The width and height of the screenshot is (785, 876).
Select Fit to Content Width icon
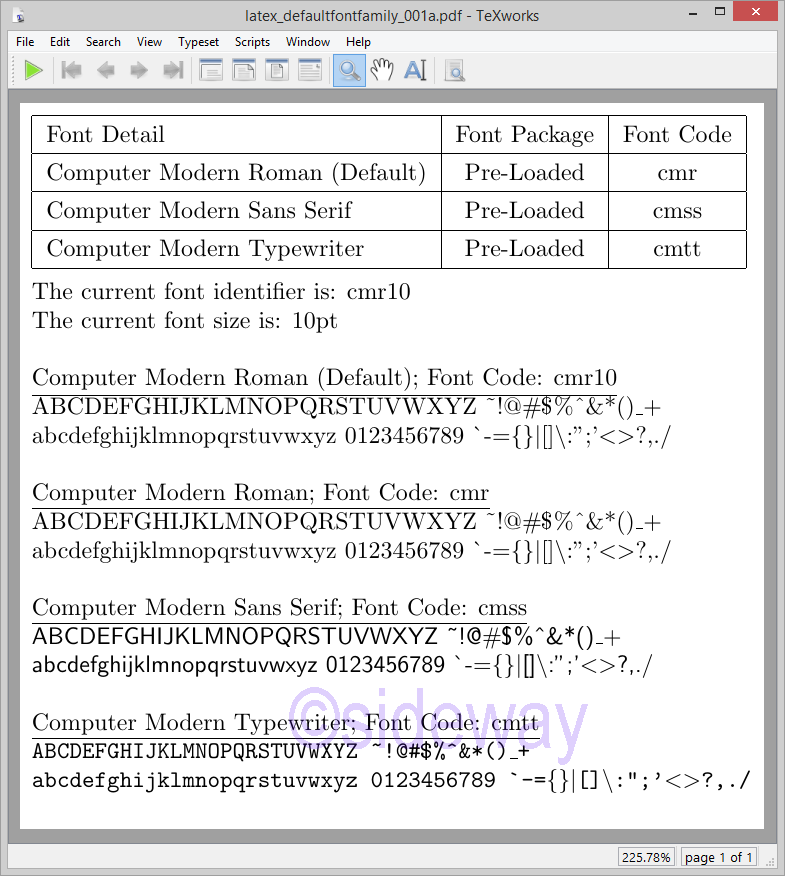[310, 71]
